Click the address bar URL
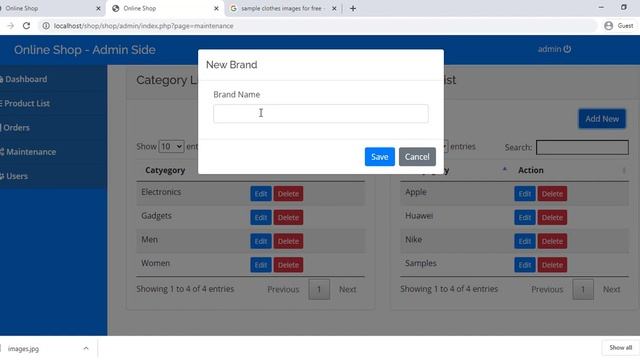The width and height of the screenshot is (640, 360). pos(144,26)
